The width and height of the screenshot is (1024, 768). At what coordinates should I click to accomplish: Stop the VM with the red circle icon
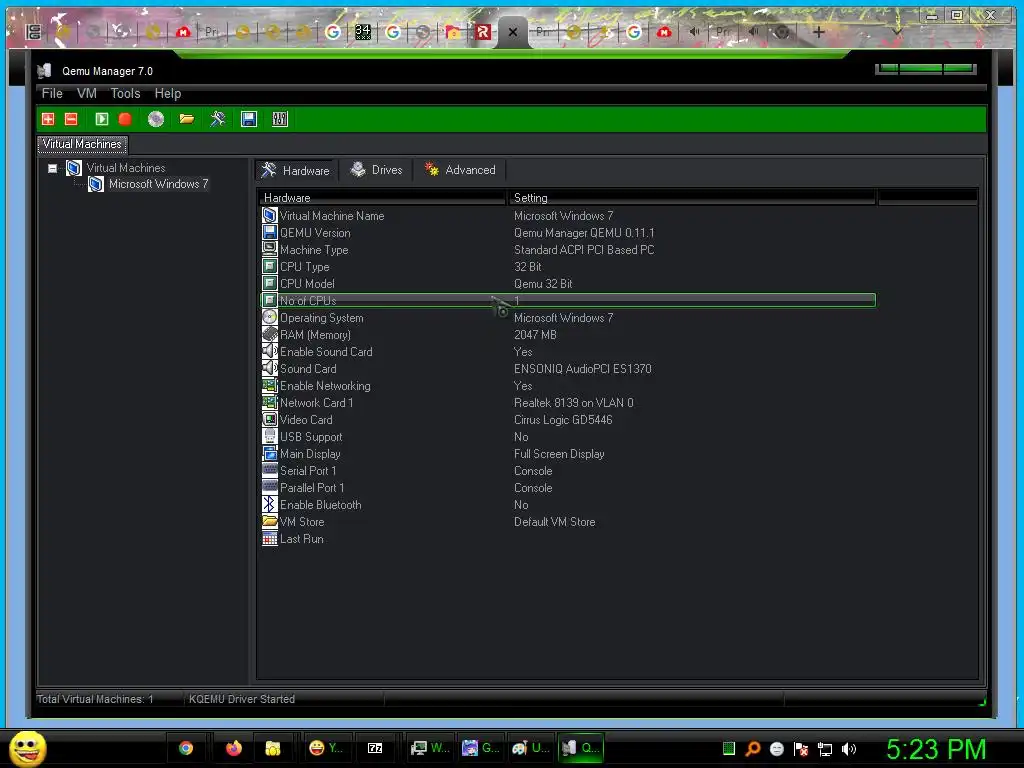125,119
